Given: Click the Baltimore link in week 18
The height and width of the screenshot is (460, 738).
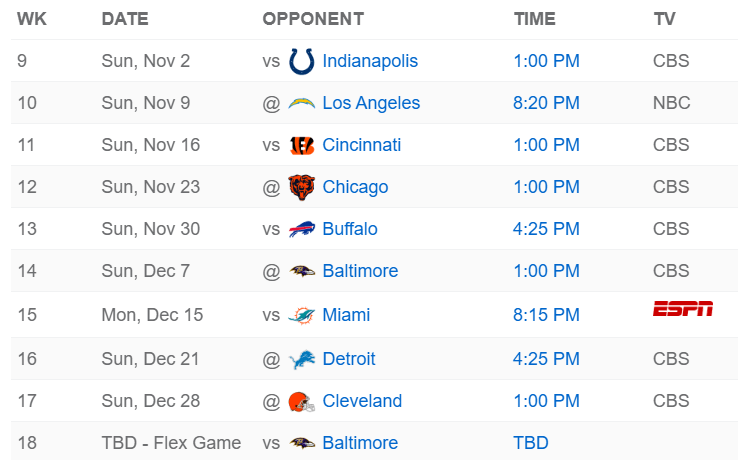Looking at the screenshot, I should point(360,443).
